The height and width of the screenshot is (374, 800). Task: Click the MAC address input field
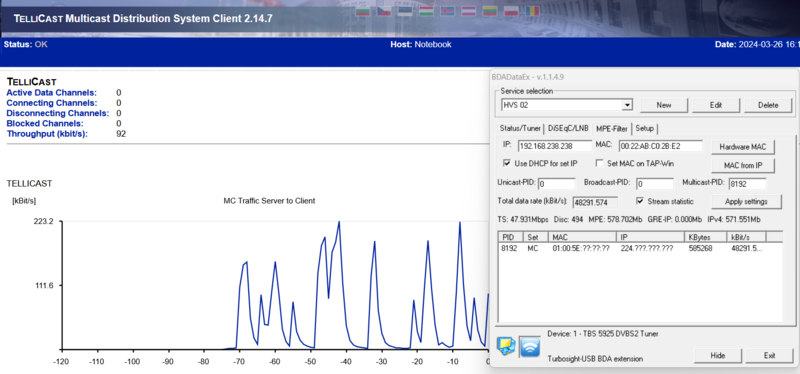coord(660,146)
